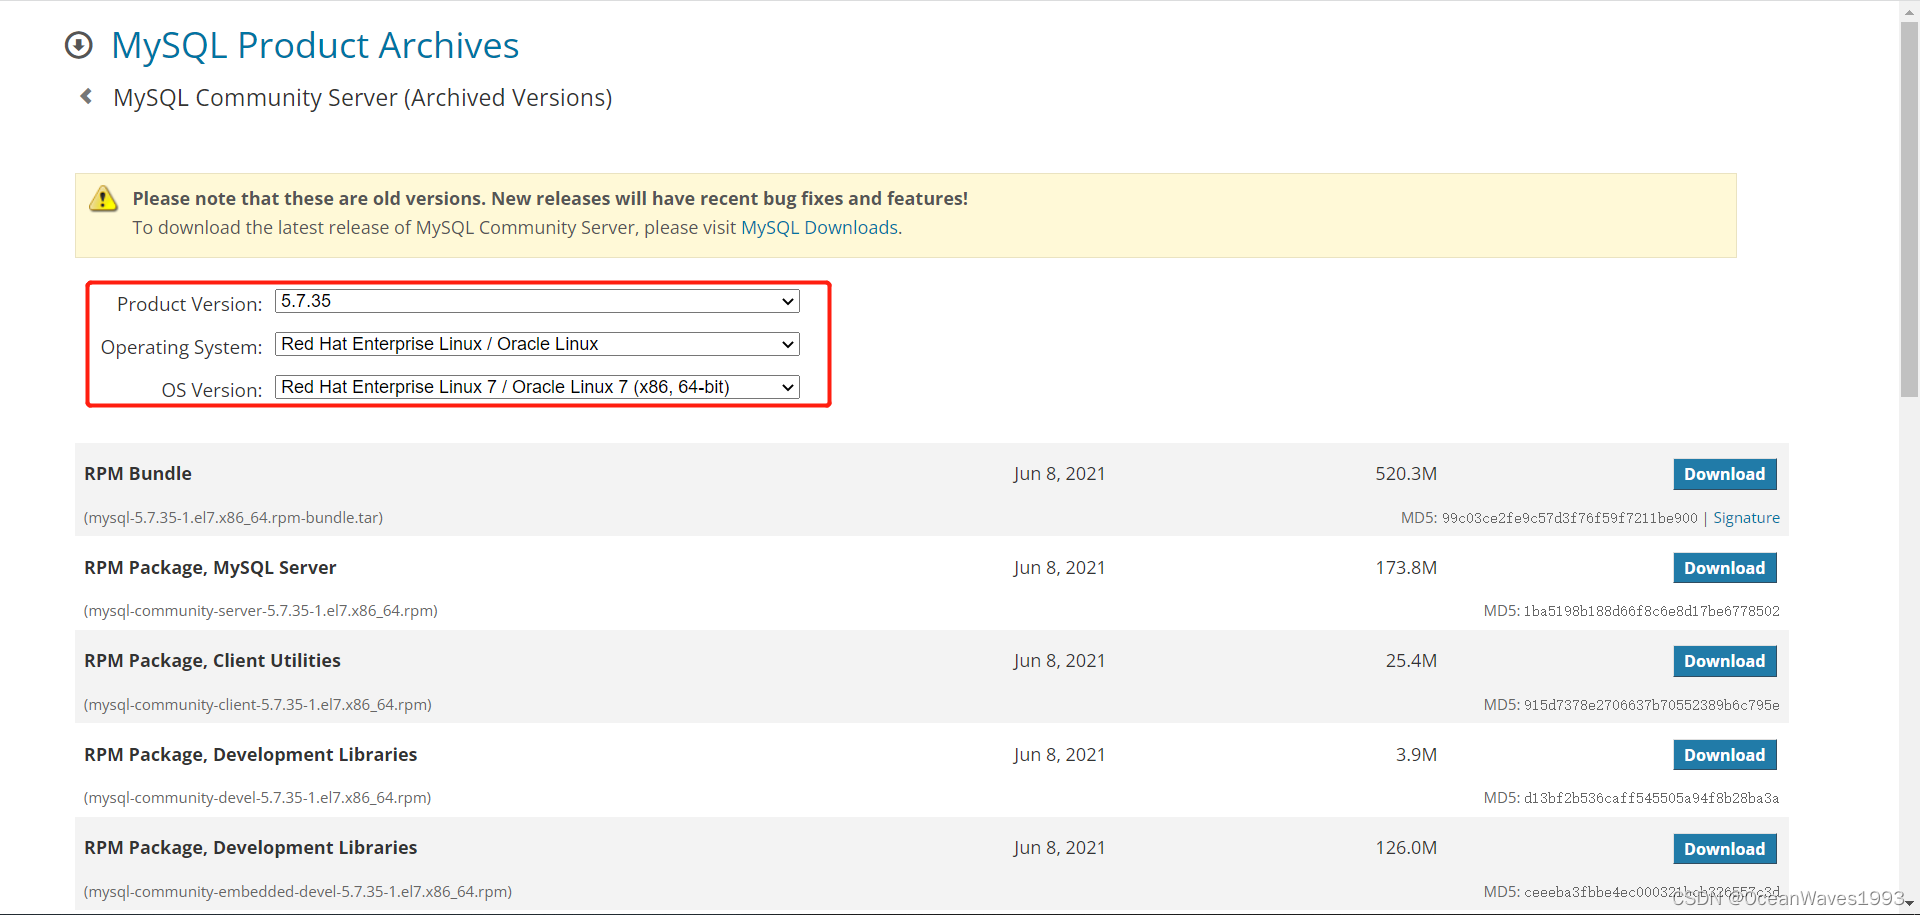Click the download circle icon beside MySQL Product Archives
The width and height of the screenshot is (1920, 915).
[x=78, y=45]
